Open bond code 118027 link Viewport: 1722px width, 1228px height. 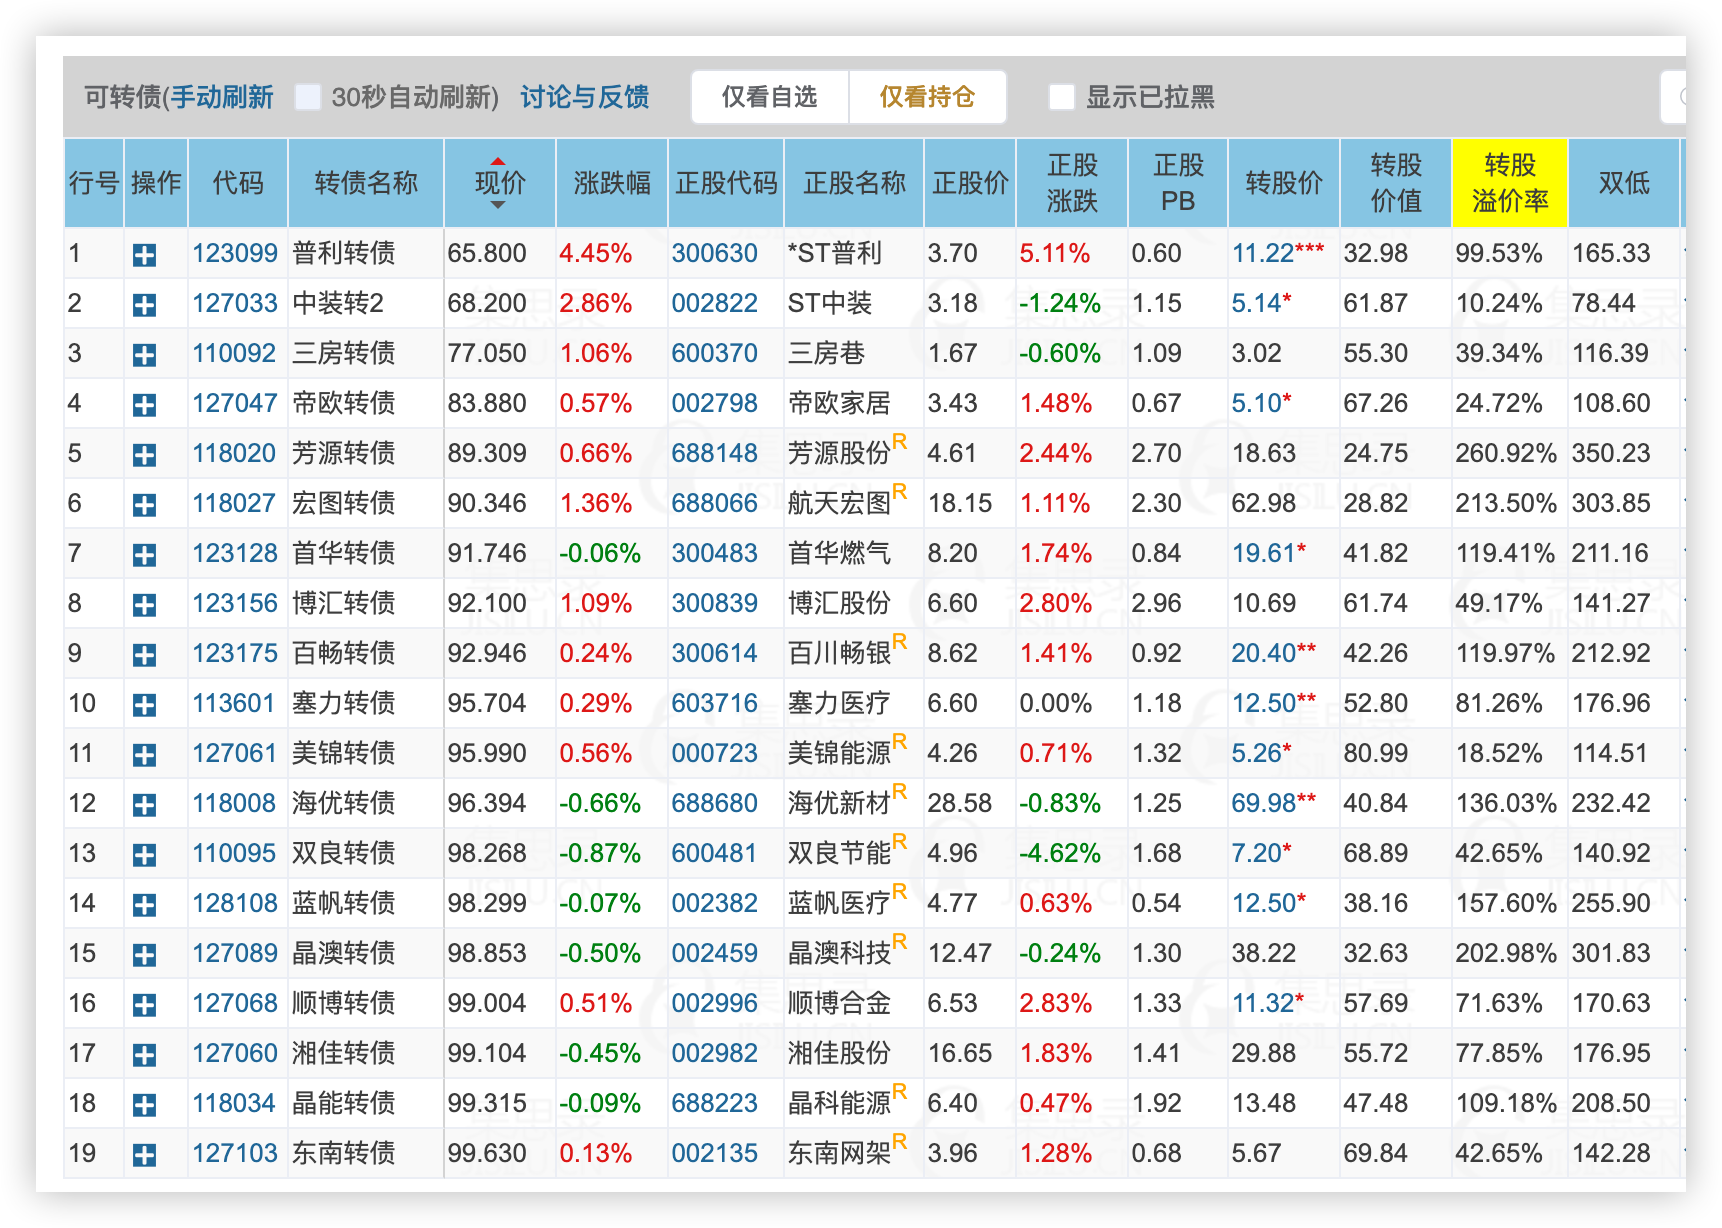(234, 503)
